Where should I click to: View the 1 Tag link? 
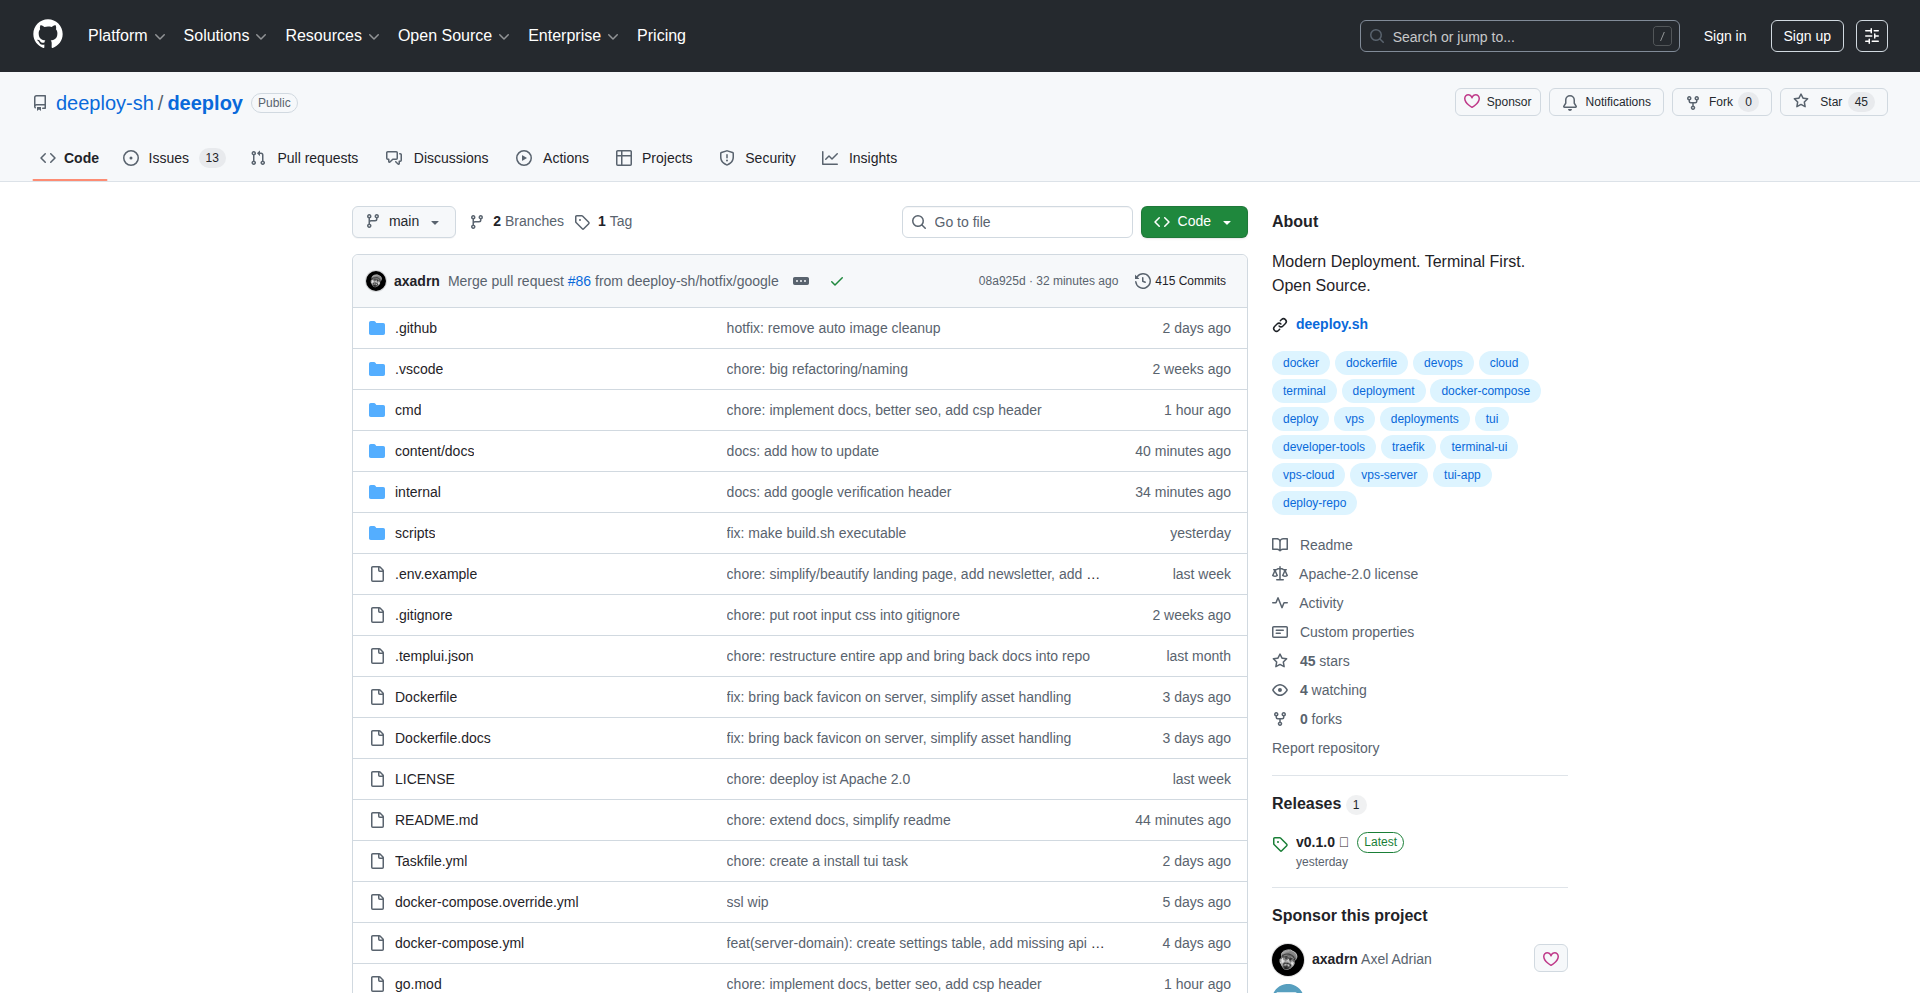[x=604, y=222]
